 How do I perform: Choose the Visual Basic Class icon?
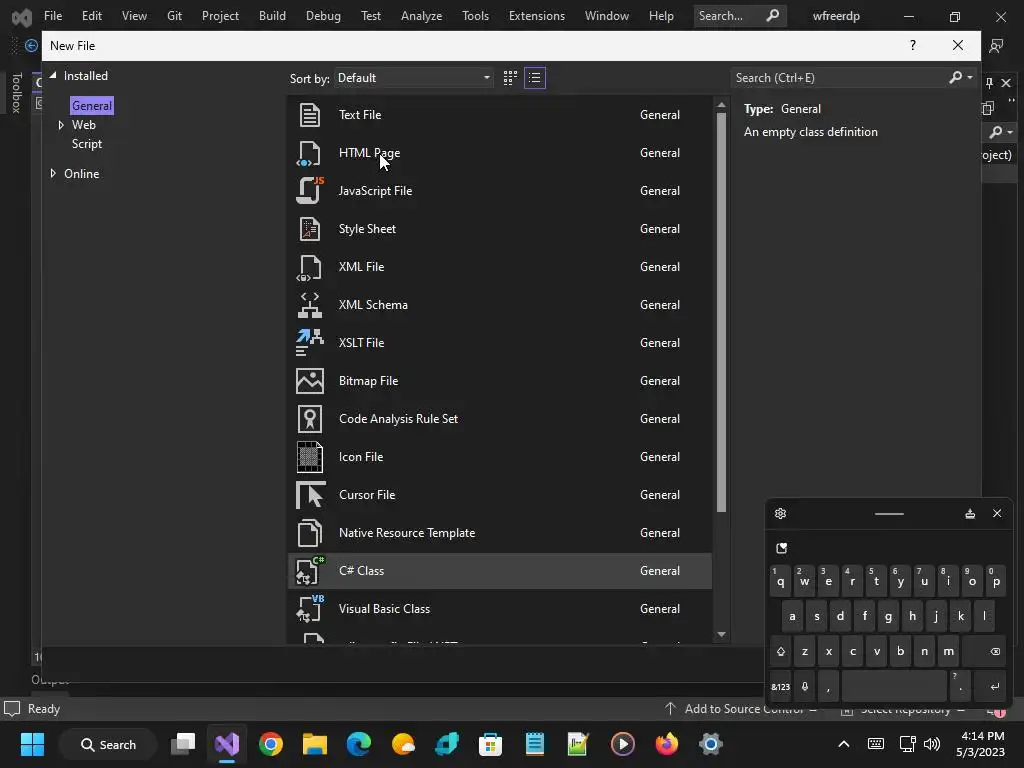(x=310, y=609)
